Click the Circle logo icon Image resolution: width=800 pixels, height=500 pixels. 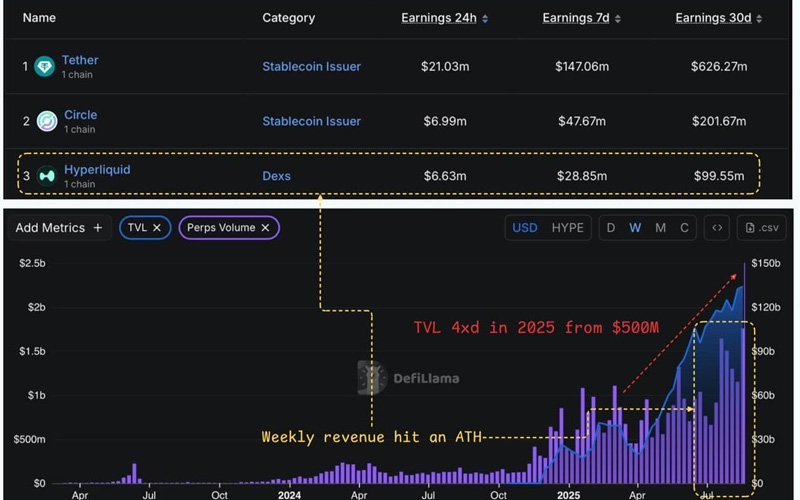tap(47, 121)
